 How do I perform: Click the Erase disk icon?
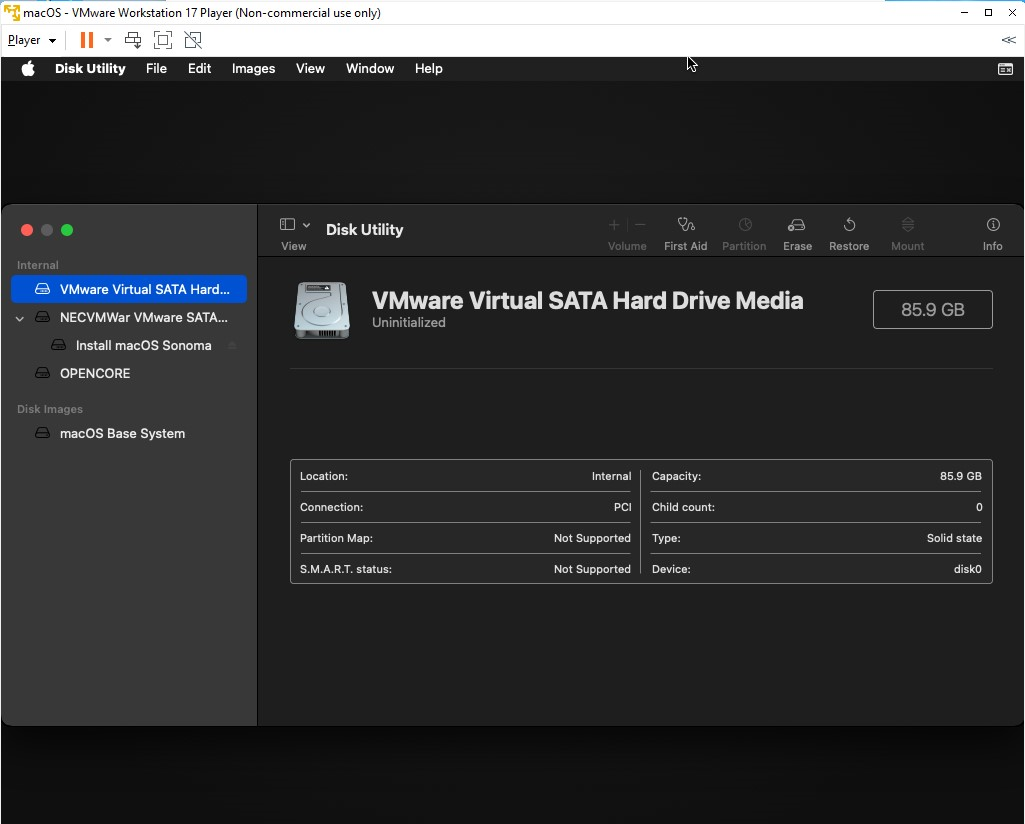click(x=796, y=225)
